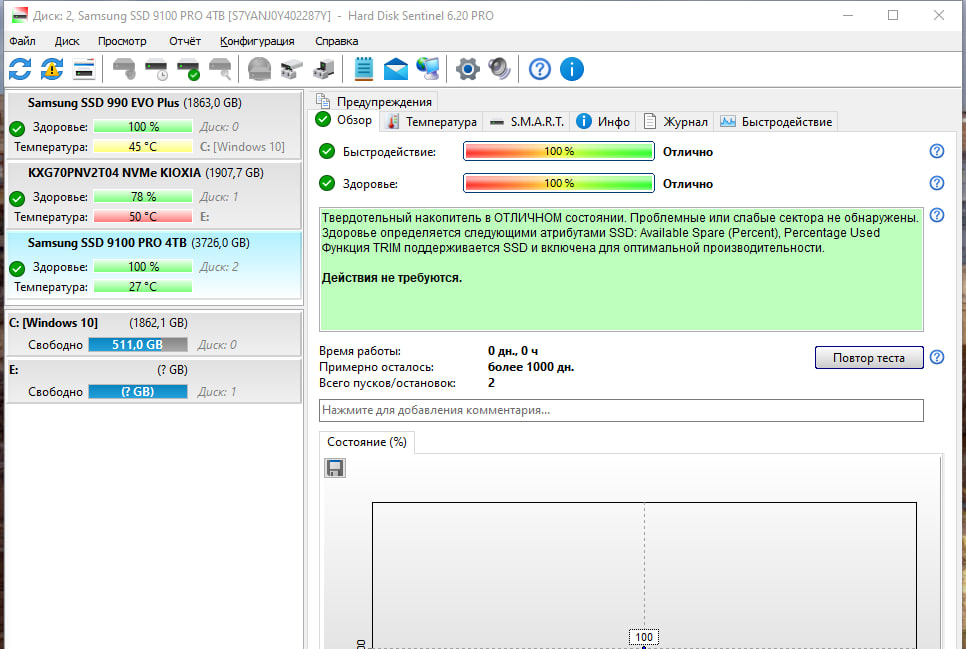Click the disk with computer tower toolbar icon

point(323,69)
